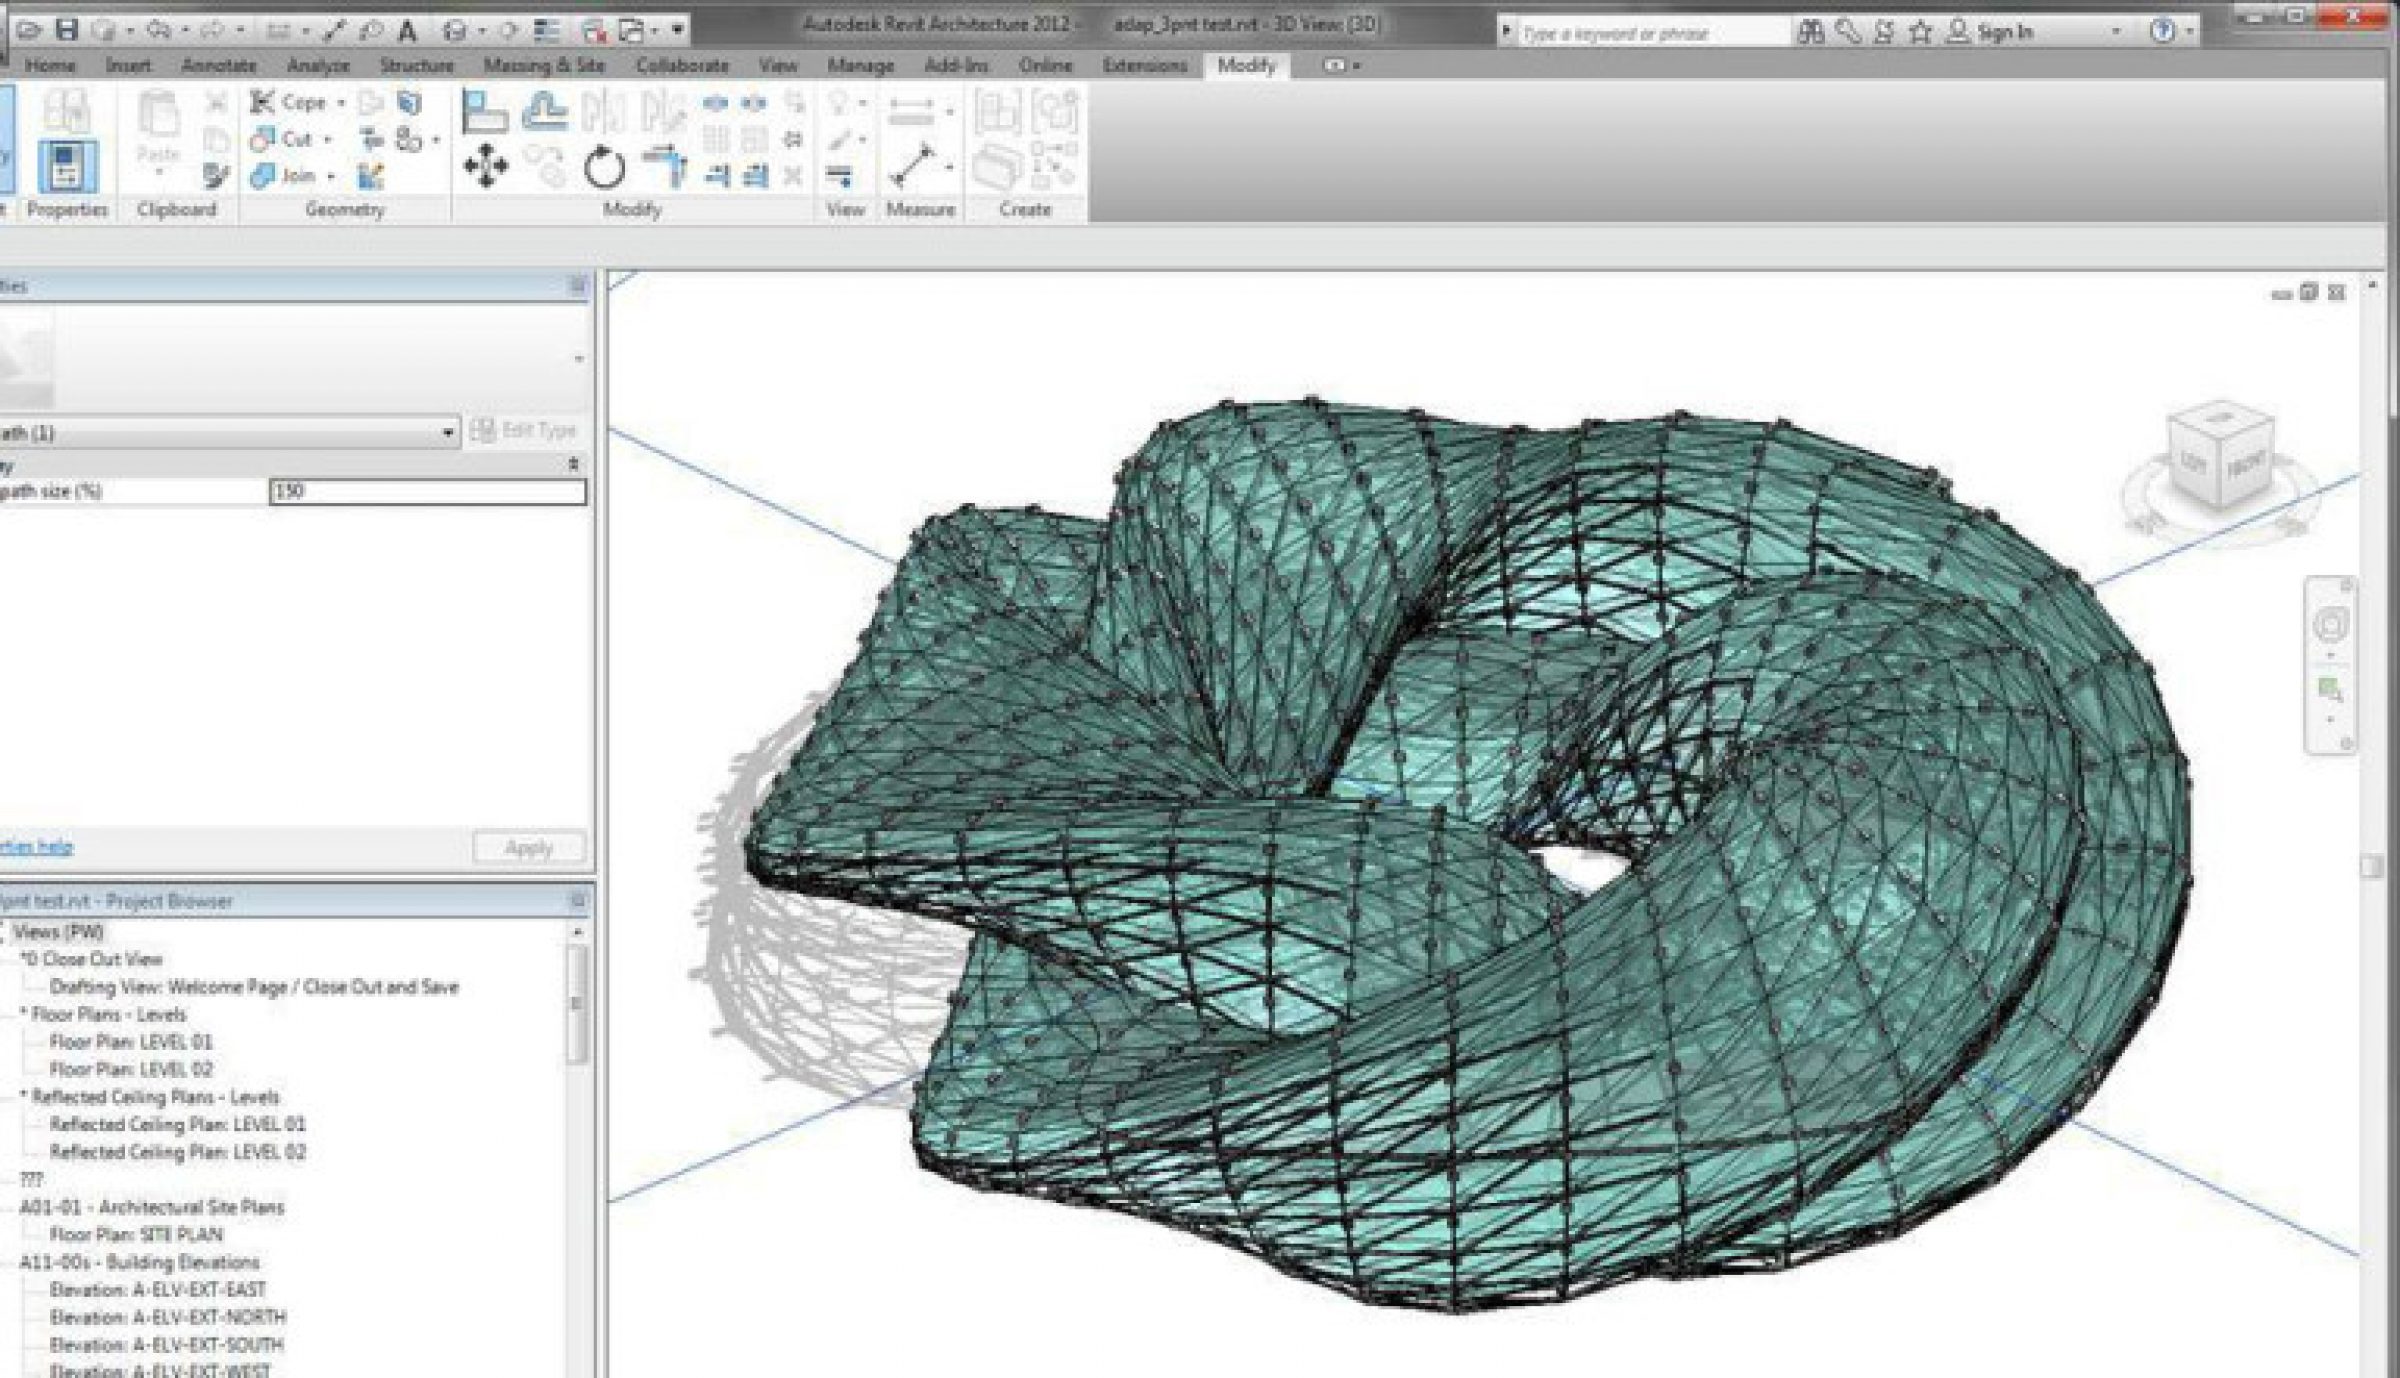Activate the Cope tool

click(x=266, y=102)
